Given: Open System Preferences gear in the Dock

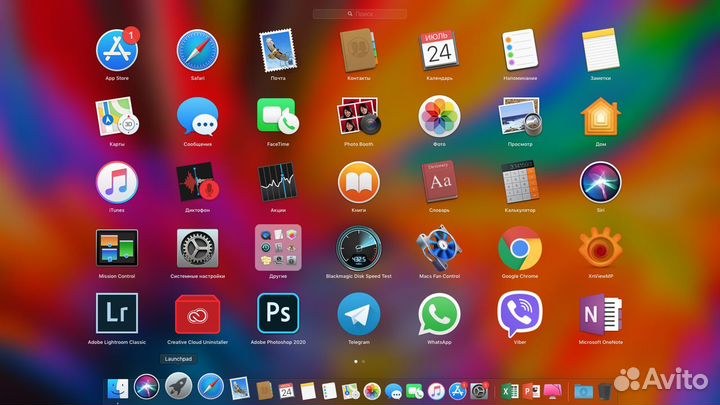Looking at the screenshot, I should pyautogui.click(x=479, y=391).
